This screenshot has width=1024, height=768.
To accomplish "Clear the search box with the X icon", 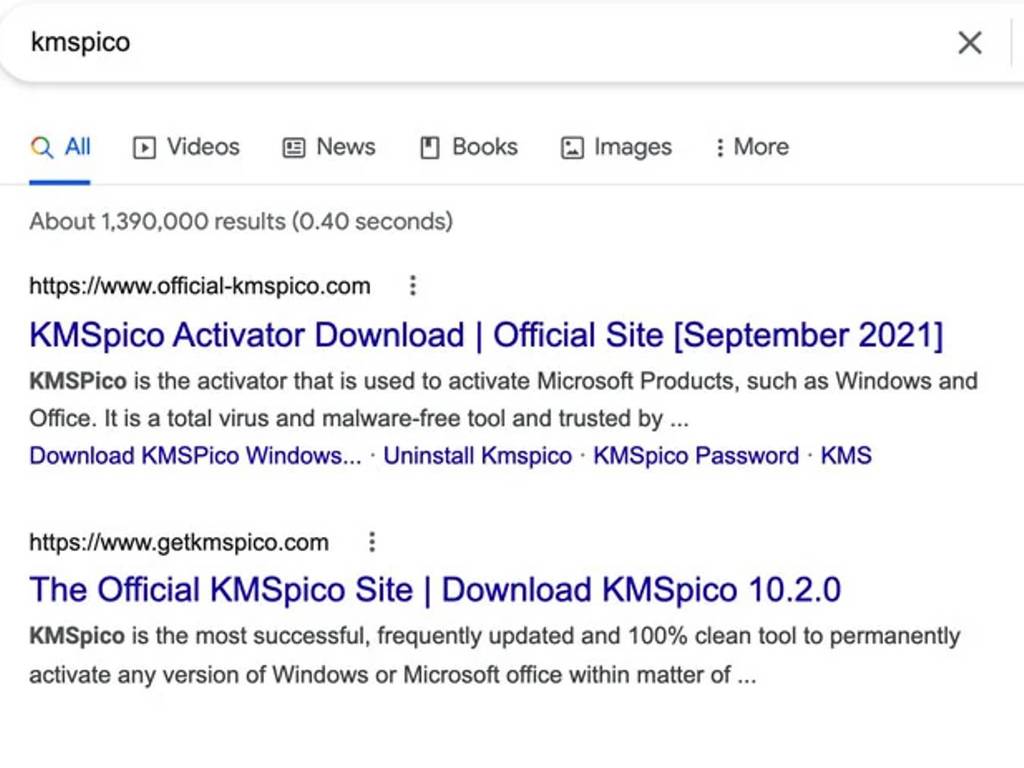I will (970, 43).
